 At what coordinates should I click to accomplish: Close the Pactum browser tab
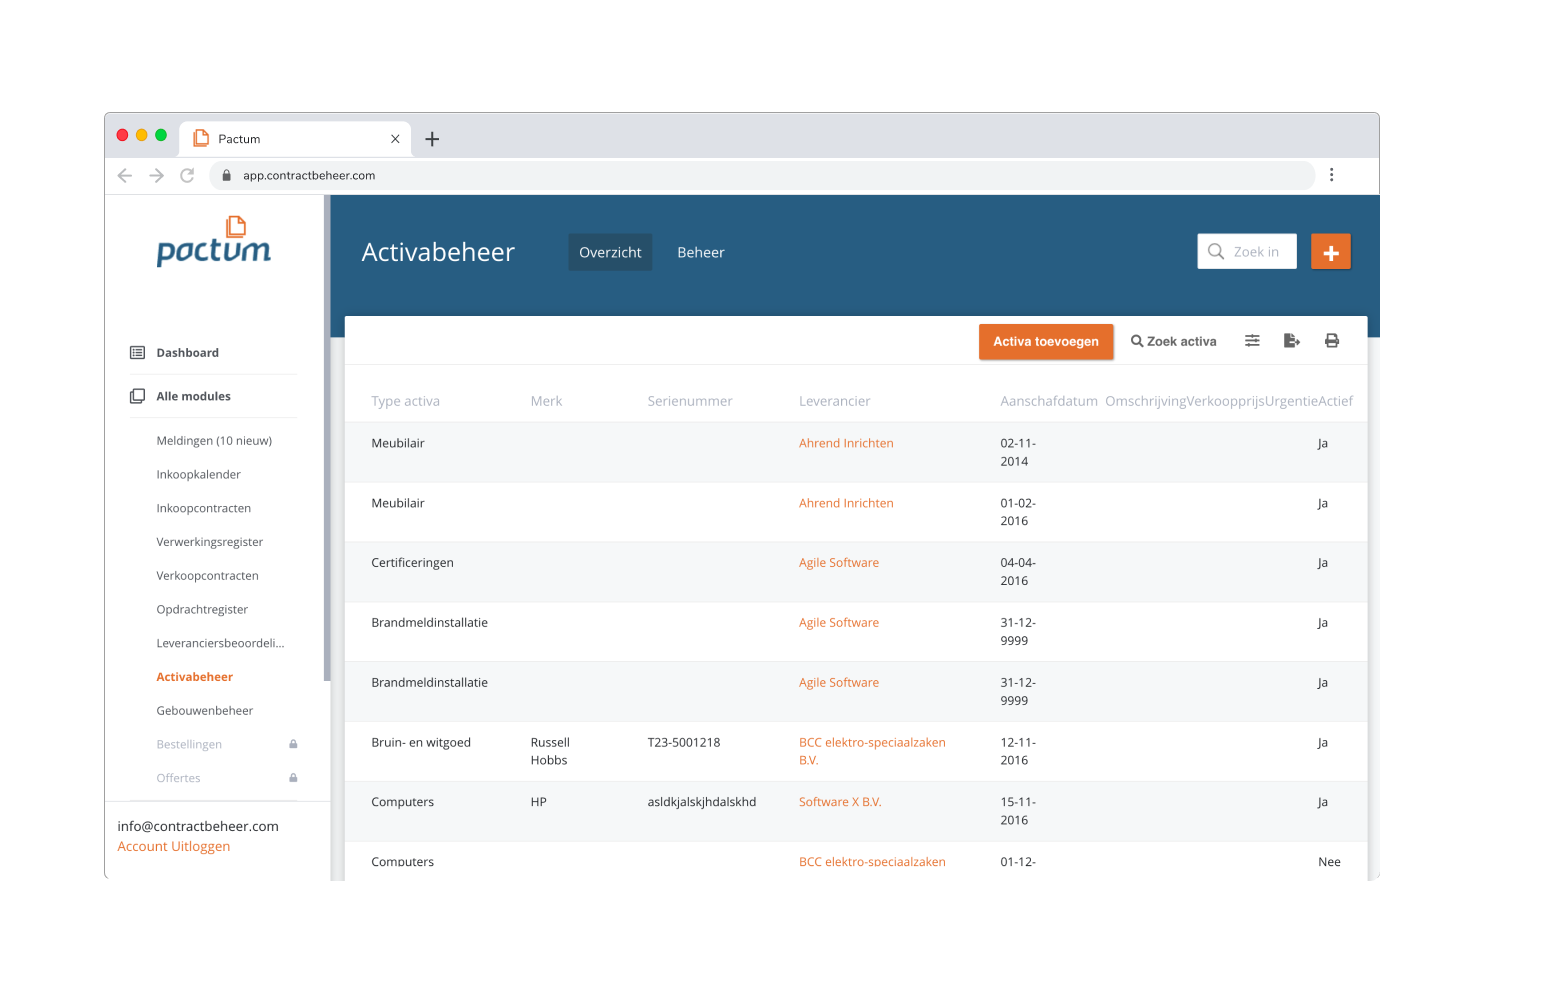tap(395, 139)
